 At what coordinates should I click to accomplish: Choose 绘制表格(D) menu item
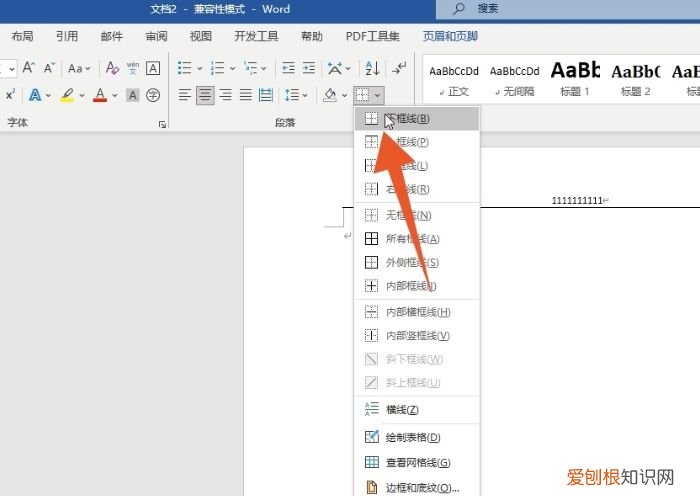coord(417,437)
